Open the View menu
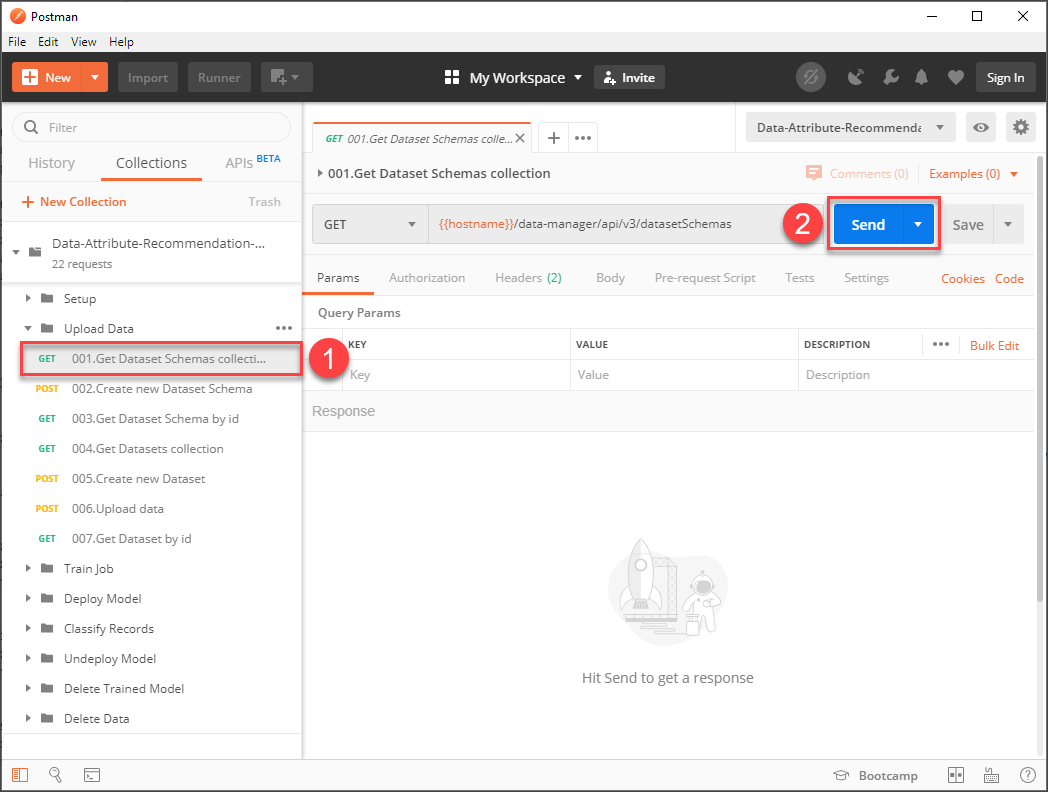1048x792 pixels. coord(84,41)
